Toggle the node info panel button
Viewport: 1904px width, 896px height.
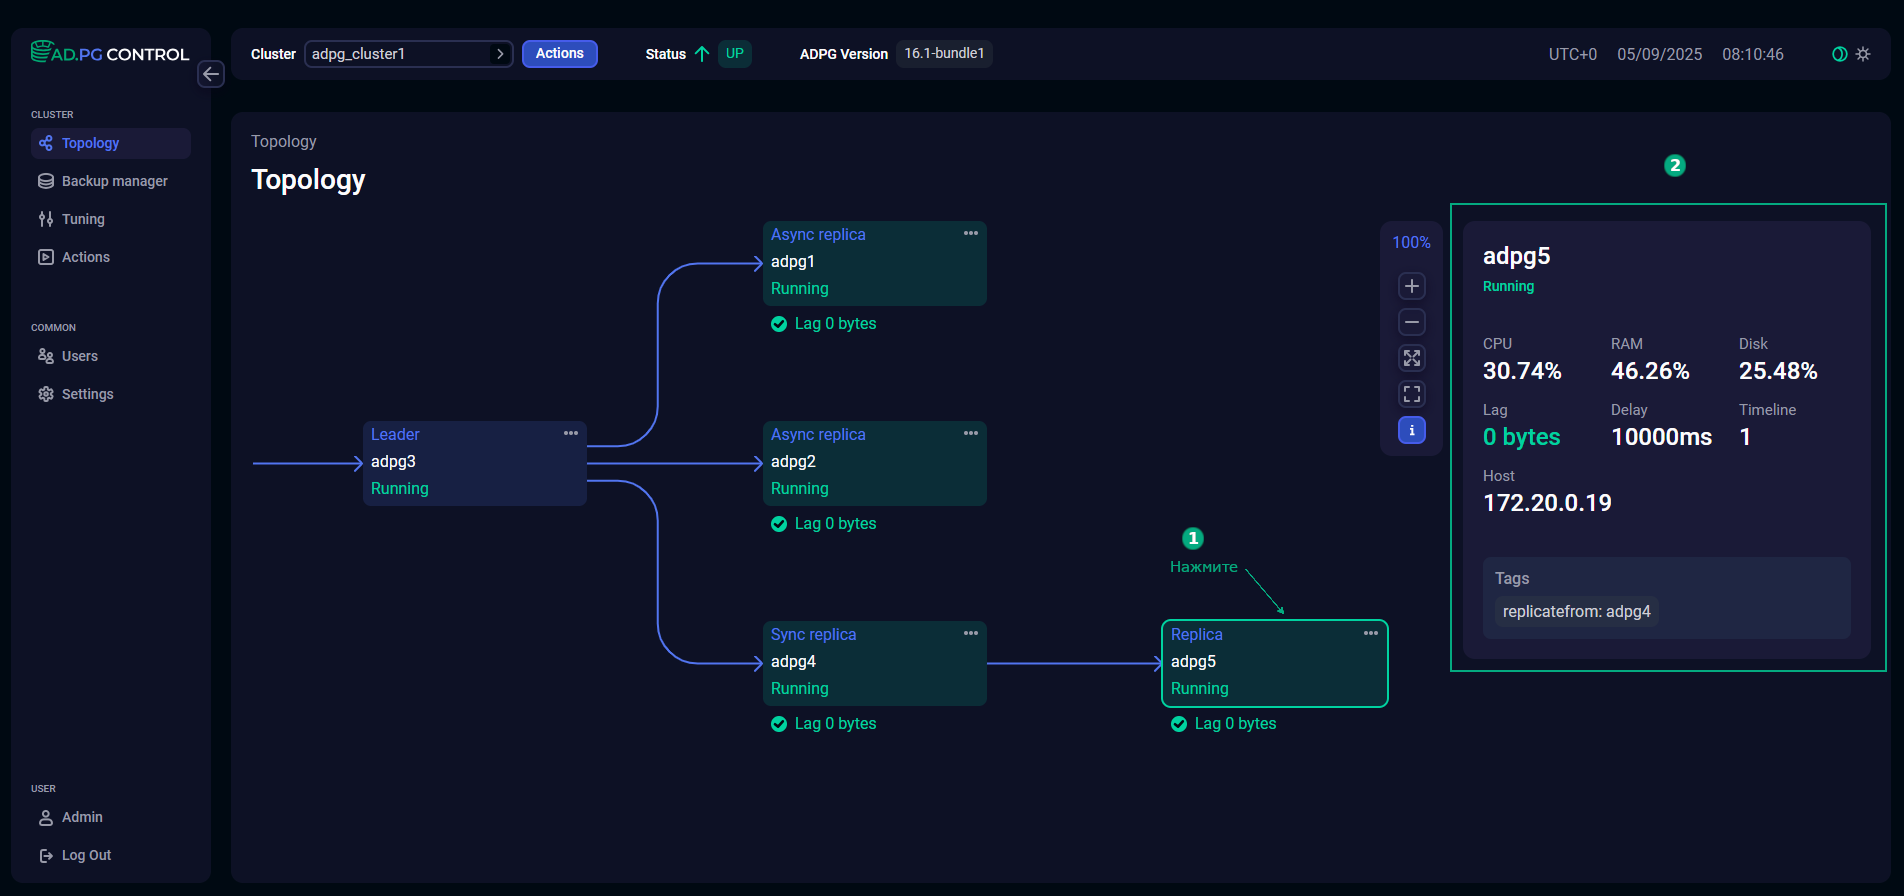(x=1411, y=430)
